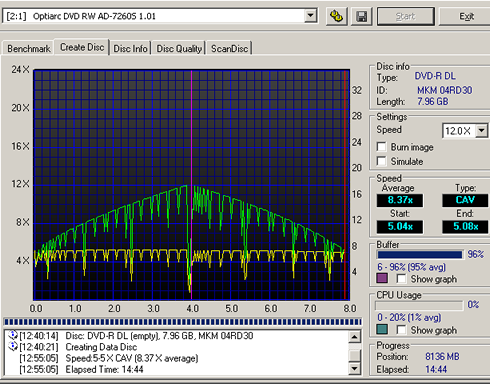Open the write speed dropdown arrow
490x384 pixels.
[481, 131]
